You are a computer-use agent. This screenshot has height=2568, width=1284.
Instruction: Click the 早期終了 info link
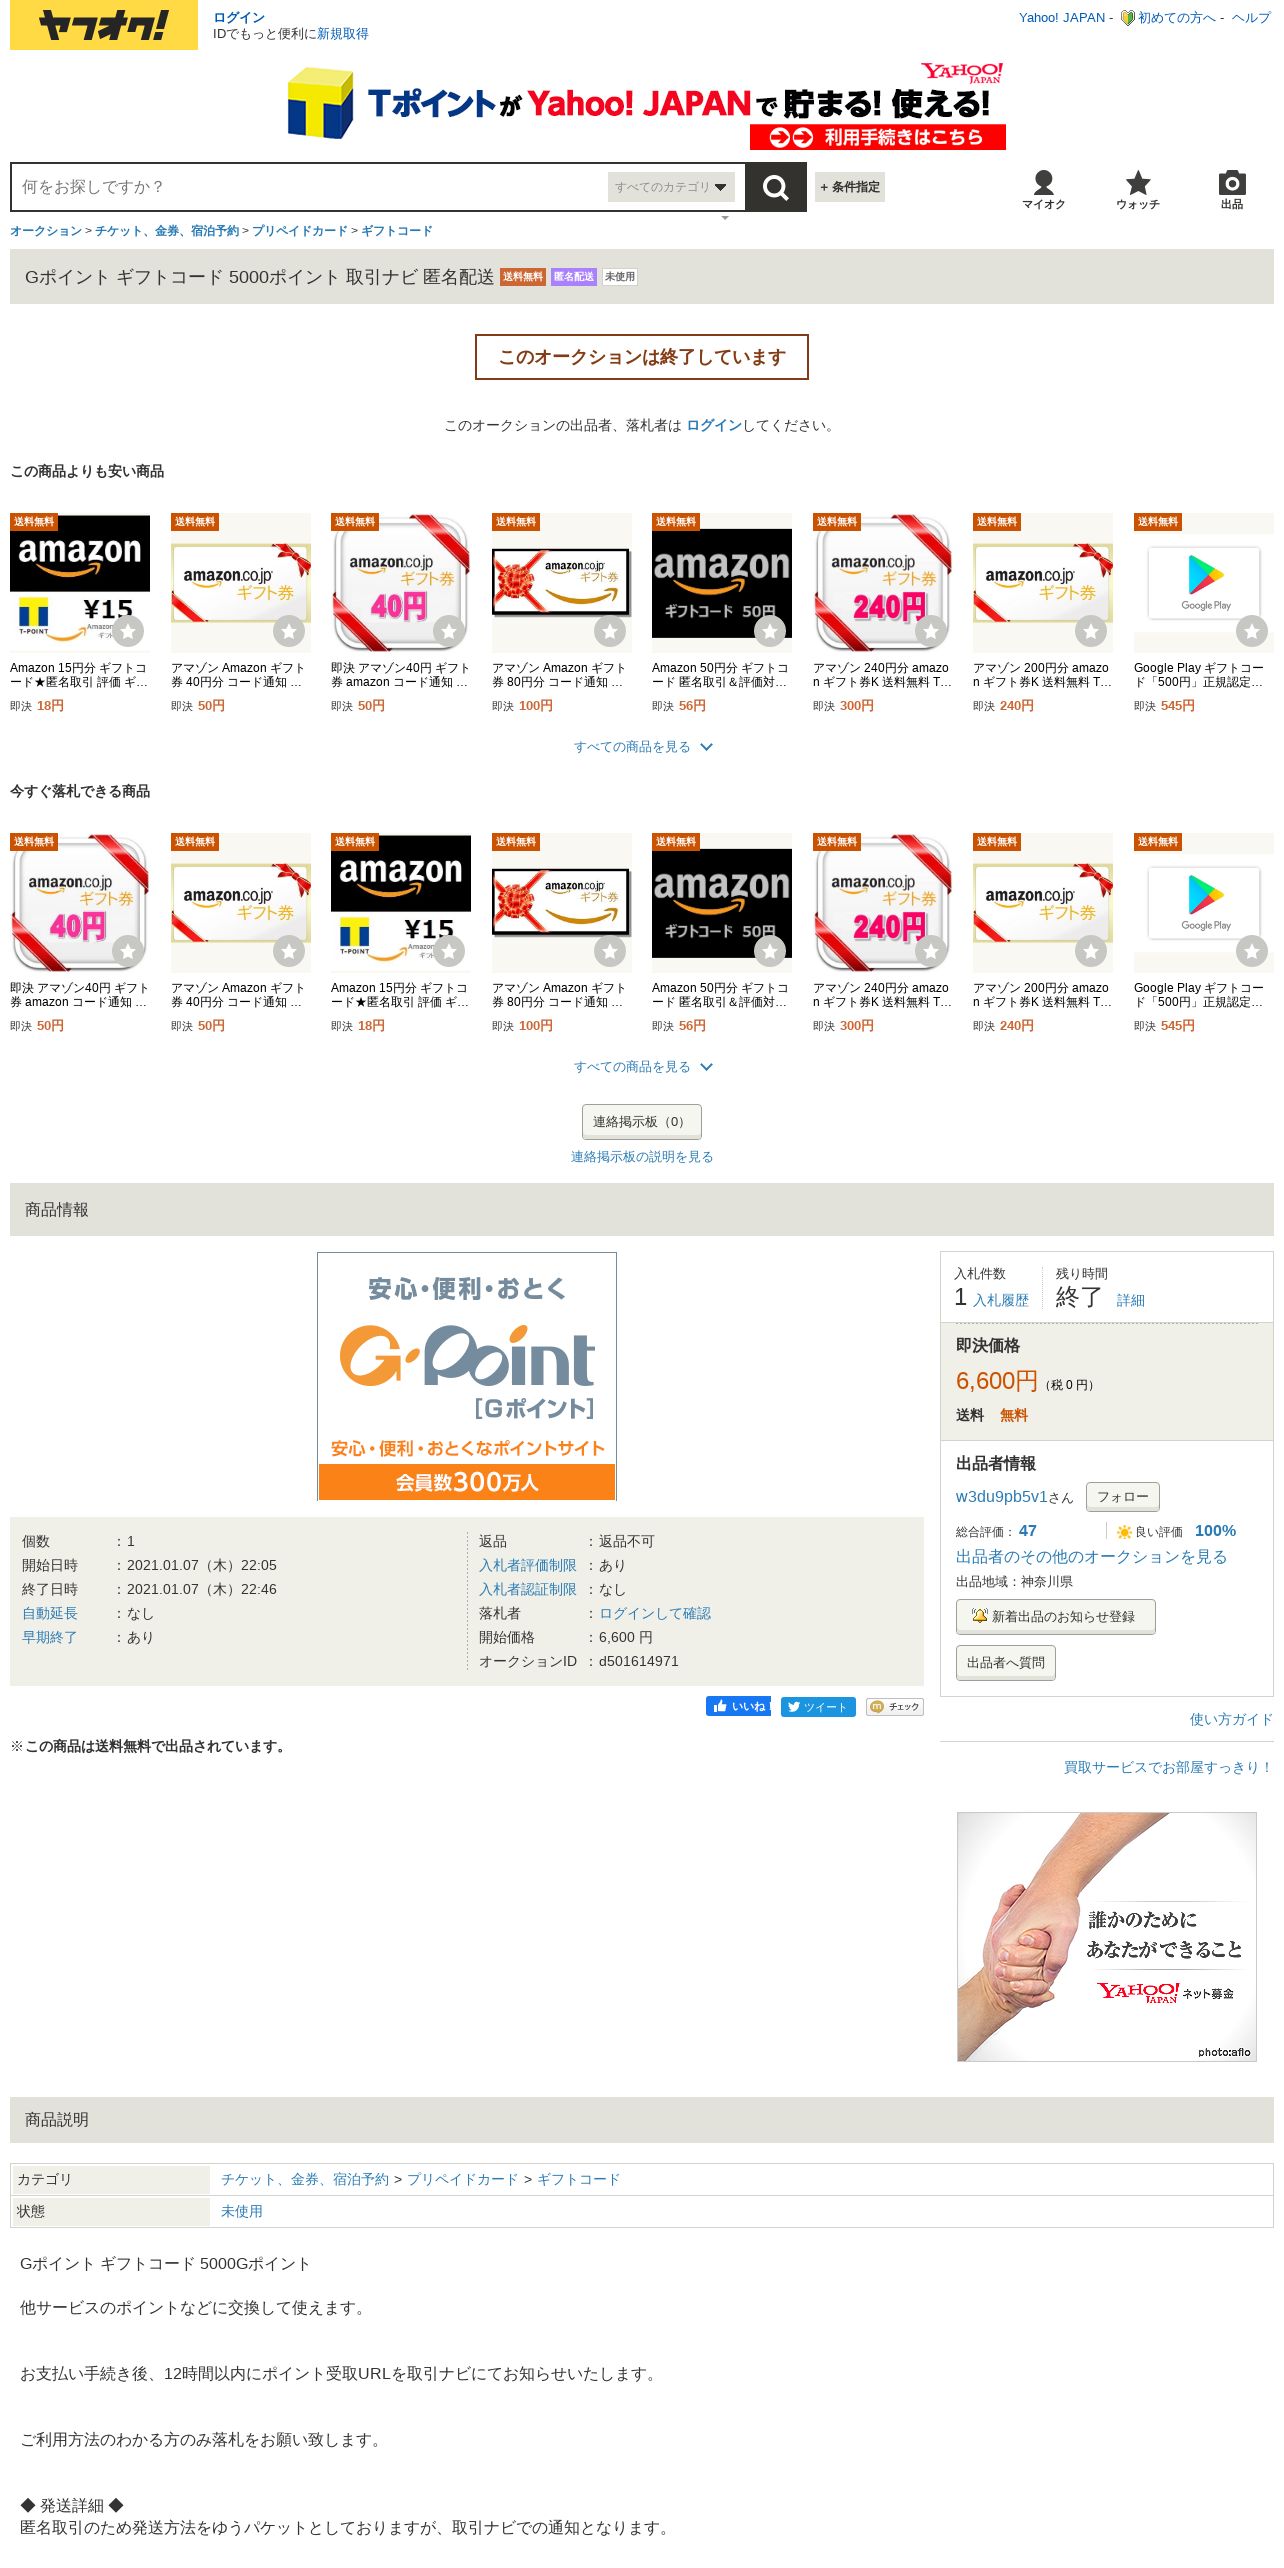[x=50, y=1637]
